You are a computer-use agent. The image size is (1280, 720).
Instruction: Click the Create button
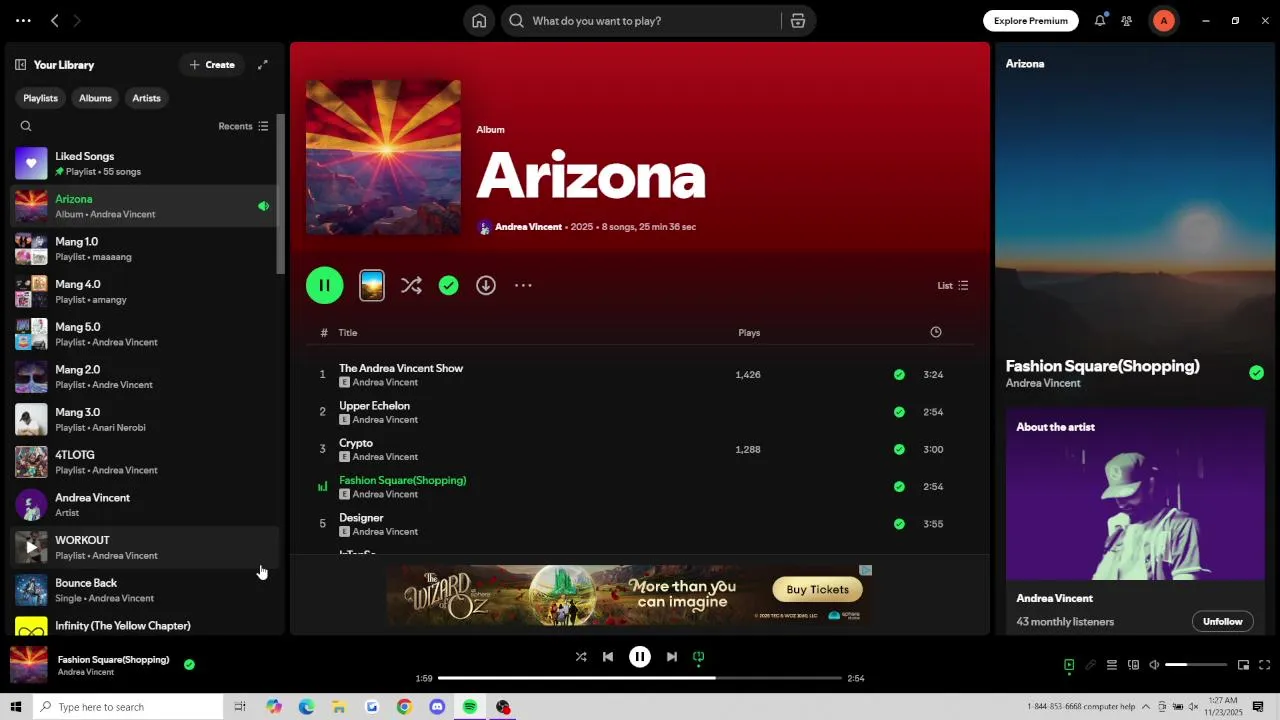point(212,65)
